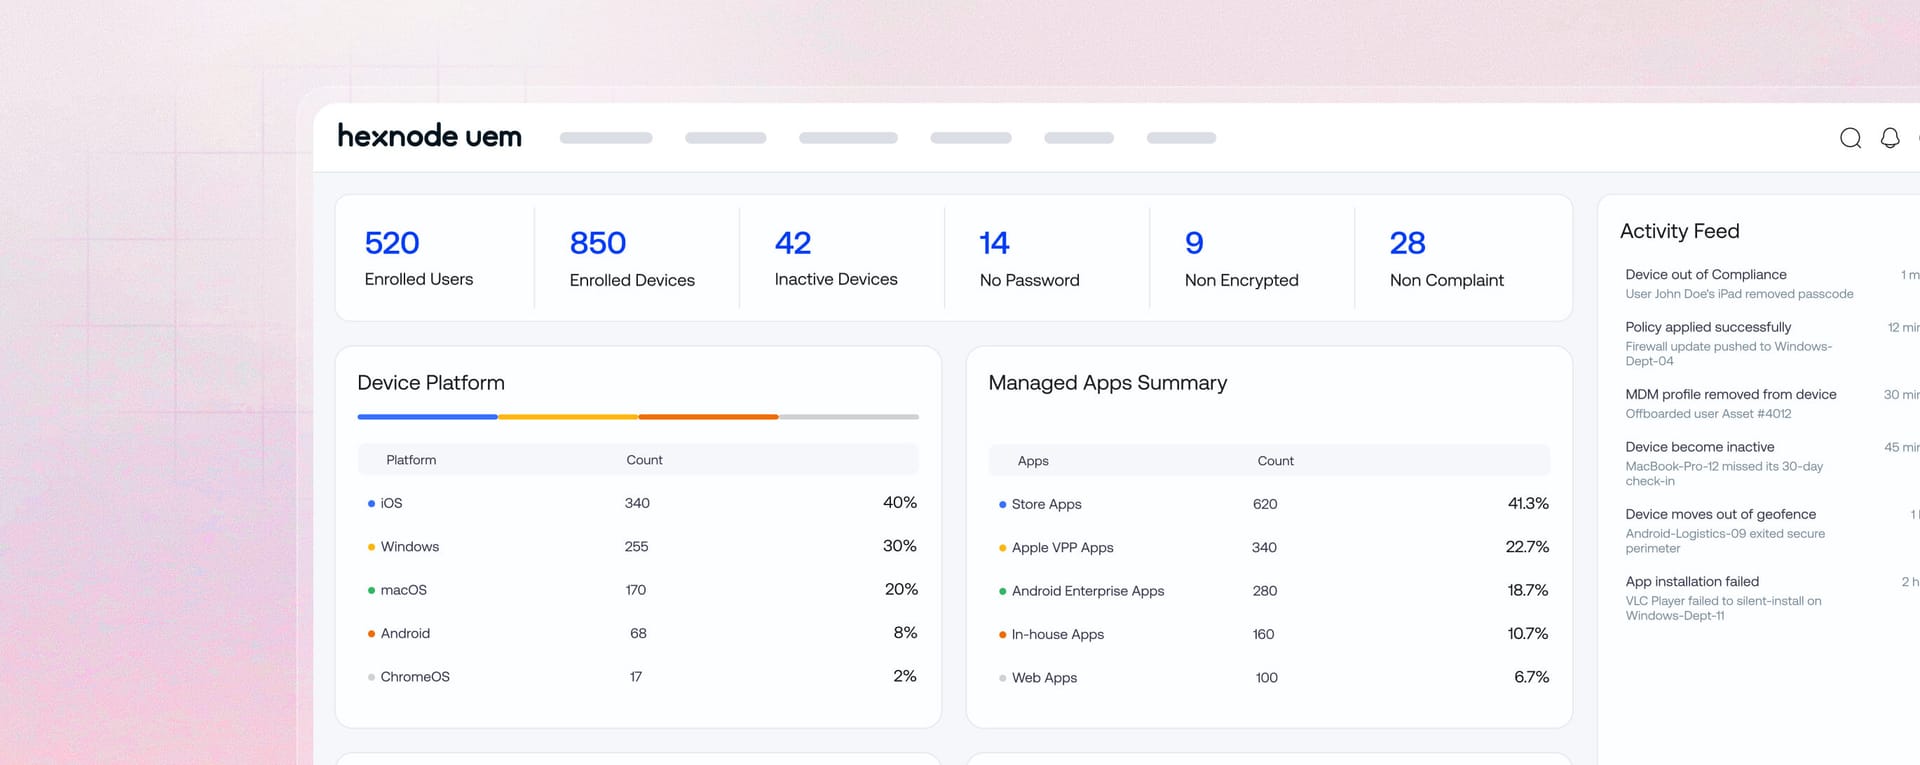Select the Android Enterprise Apps row
Screen dimensions: 1920x765
[x=1269, y=591]
